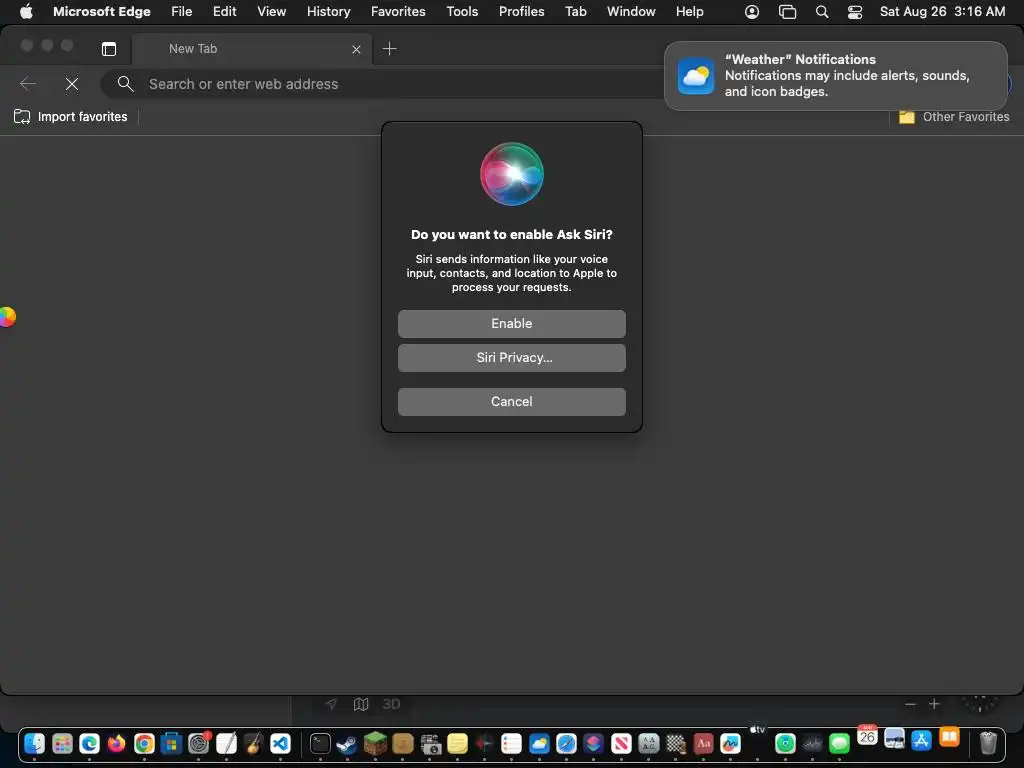Open the Microsoft Edge app menu
The width and height of the screenshot is (1024, 768).
coord(102,12)
